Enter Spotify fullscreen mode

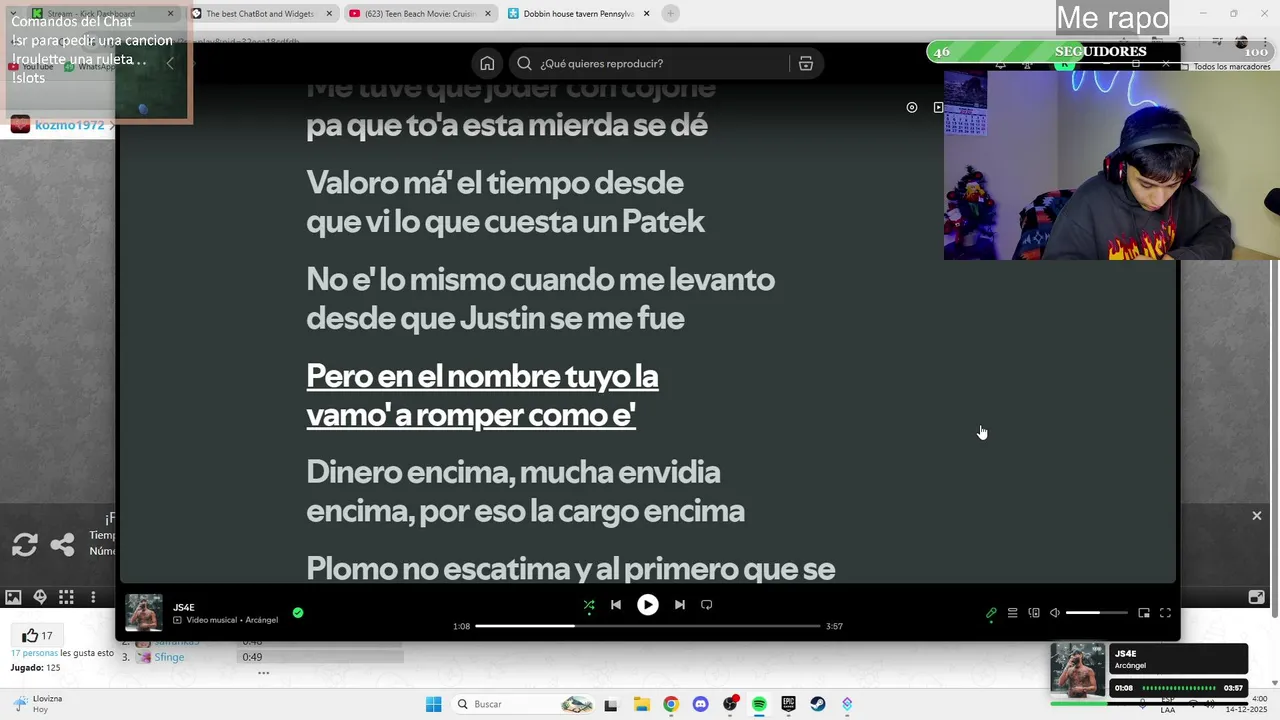click(x=1165, y=613)
